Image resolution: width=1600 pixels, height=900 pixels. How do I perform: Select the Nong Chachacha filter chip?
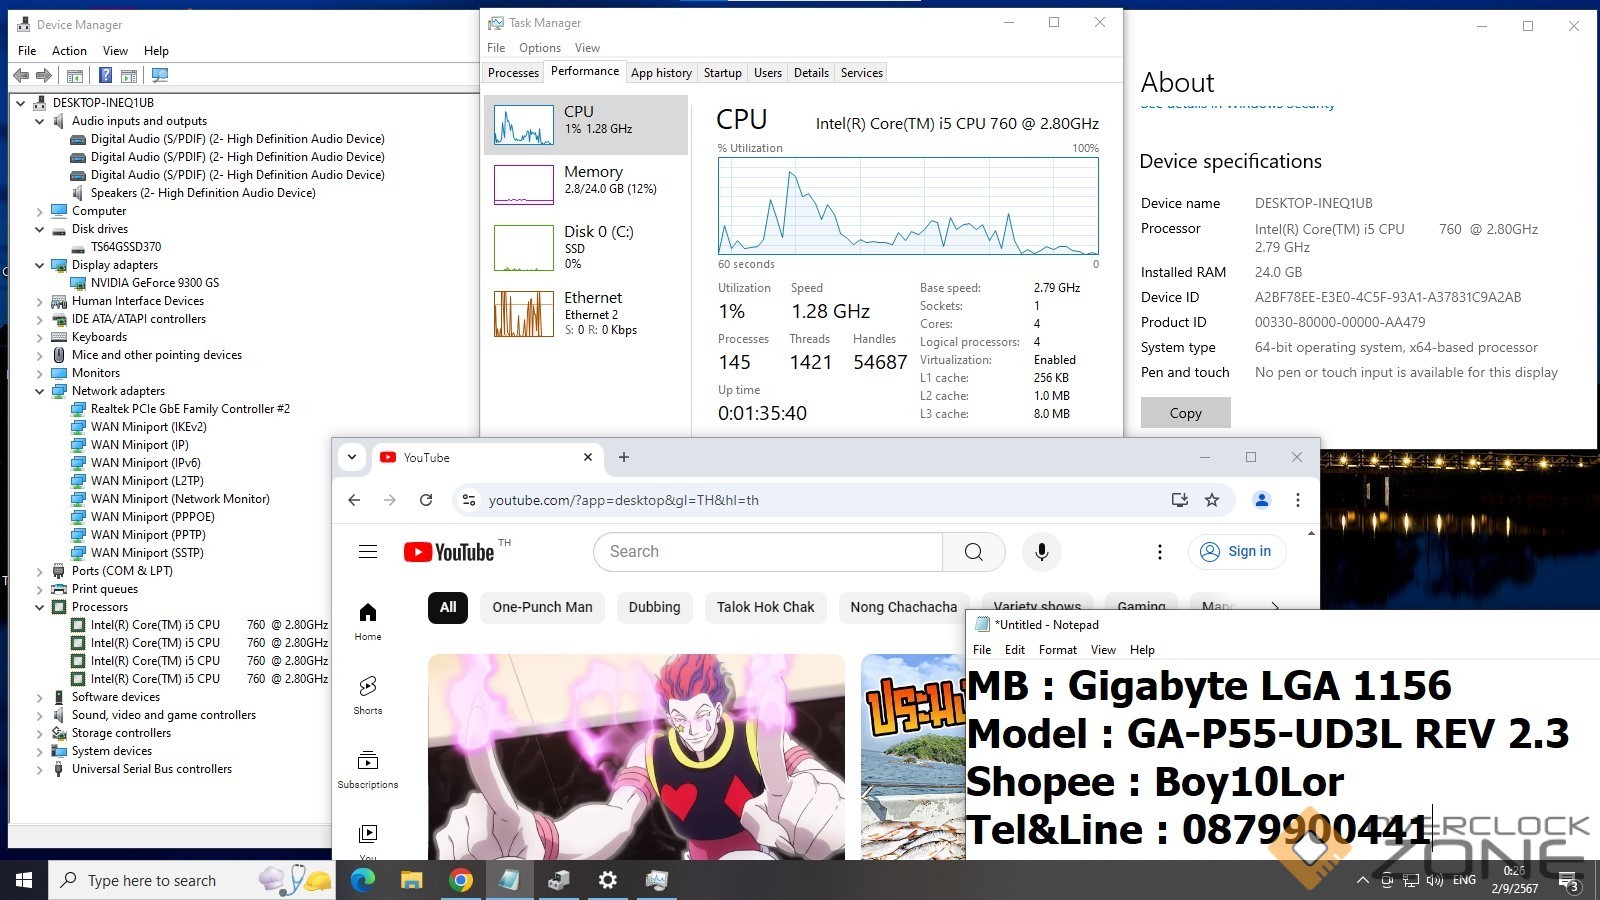pyautogui.click(x=903, y=607)
